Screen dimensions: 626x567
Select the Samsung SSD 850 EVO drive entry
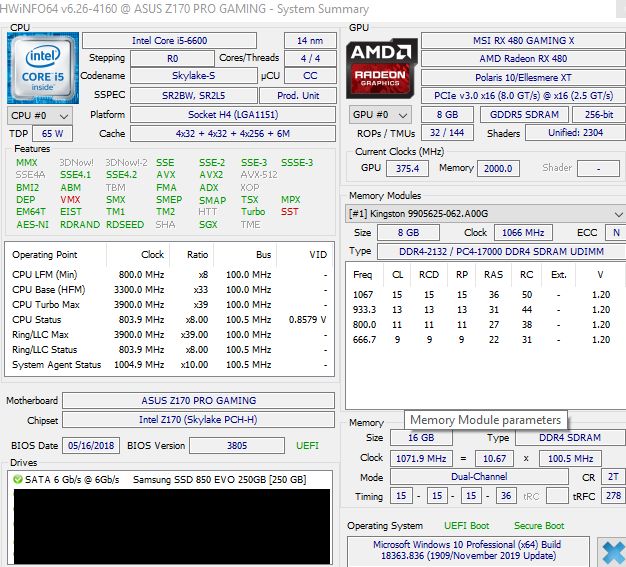(169, 480)
